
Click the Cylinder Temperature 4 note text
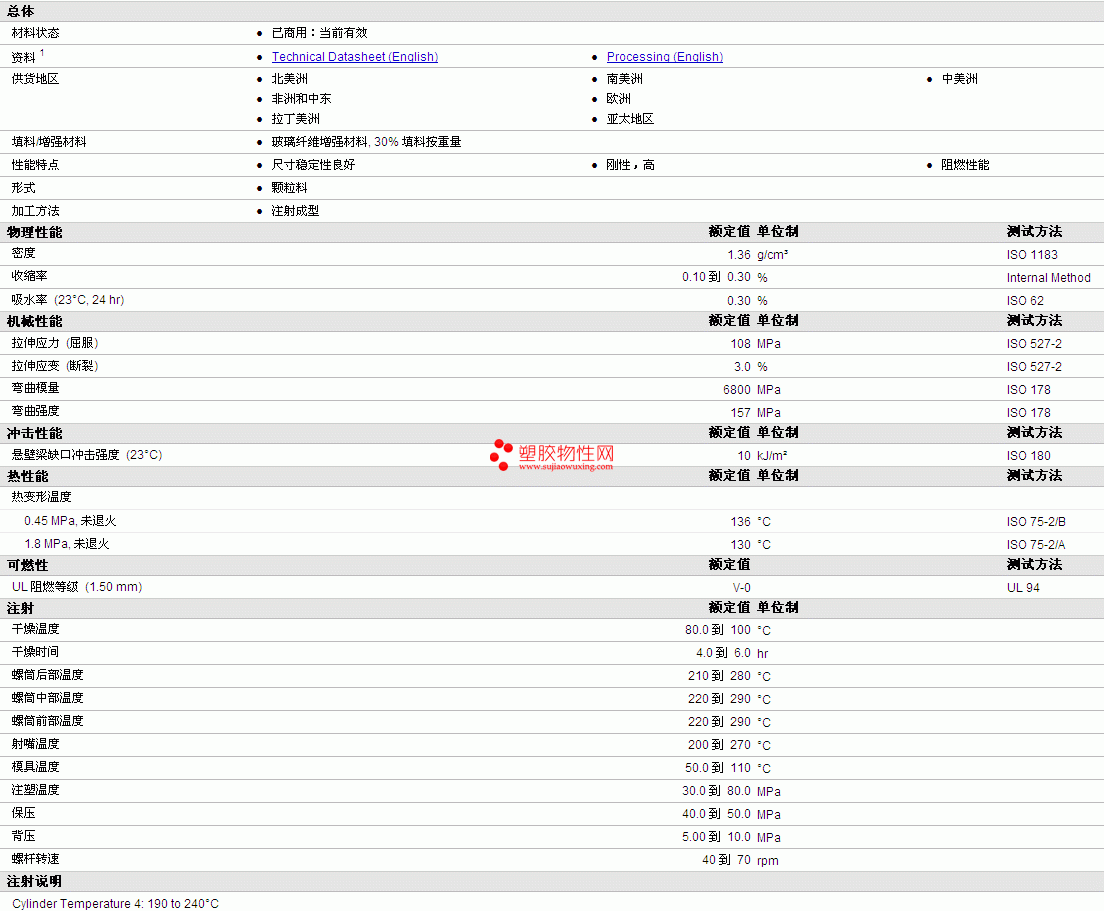click(x=115, y=903)
